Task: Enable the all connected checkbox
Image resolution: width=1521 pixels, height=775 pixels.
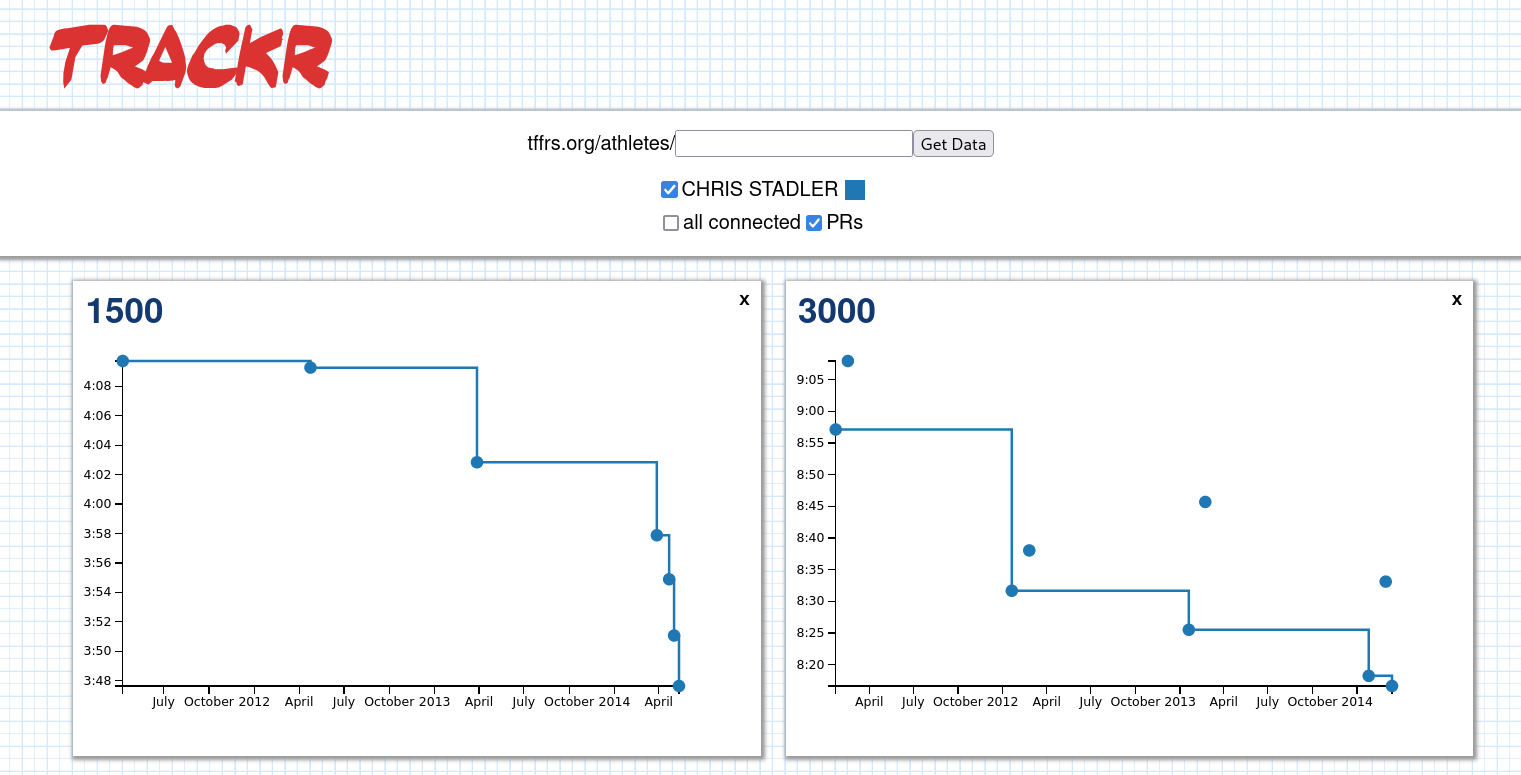Action: click(x=671, y=223)
